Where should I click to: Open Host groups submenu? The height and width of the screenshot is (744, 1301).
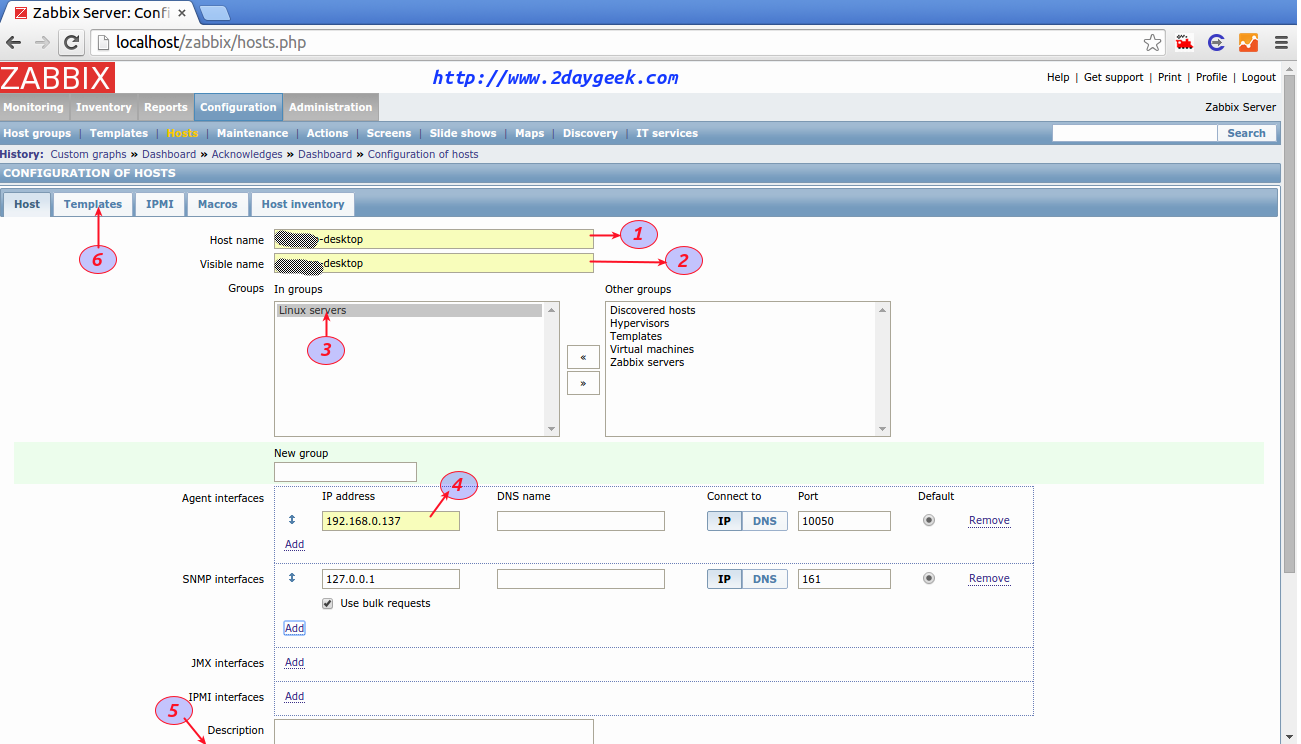point(38,133)
